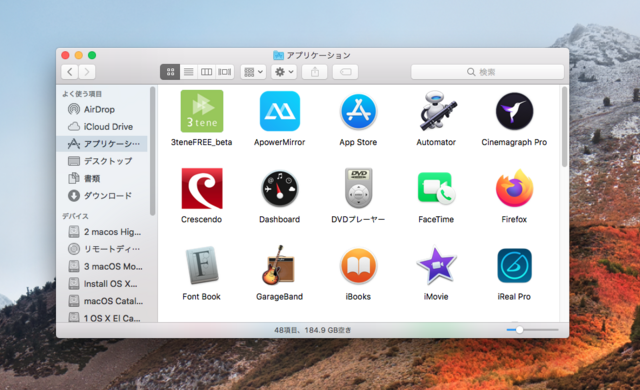640x390 pixels.
Task: Select the DVDプレーヤー icon
Action: pyautogui.click(x=358, y=188)
